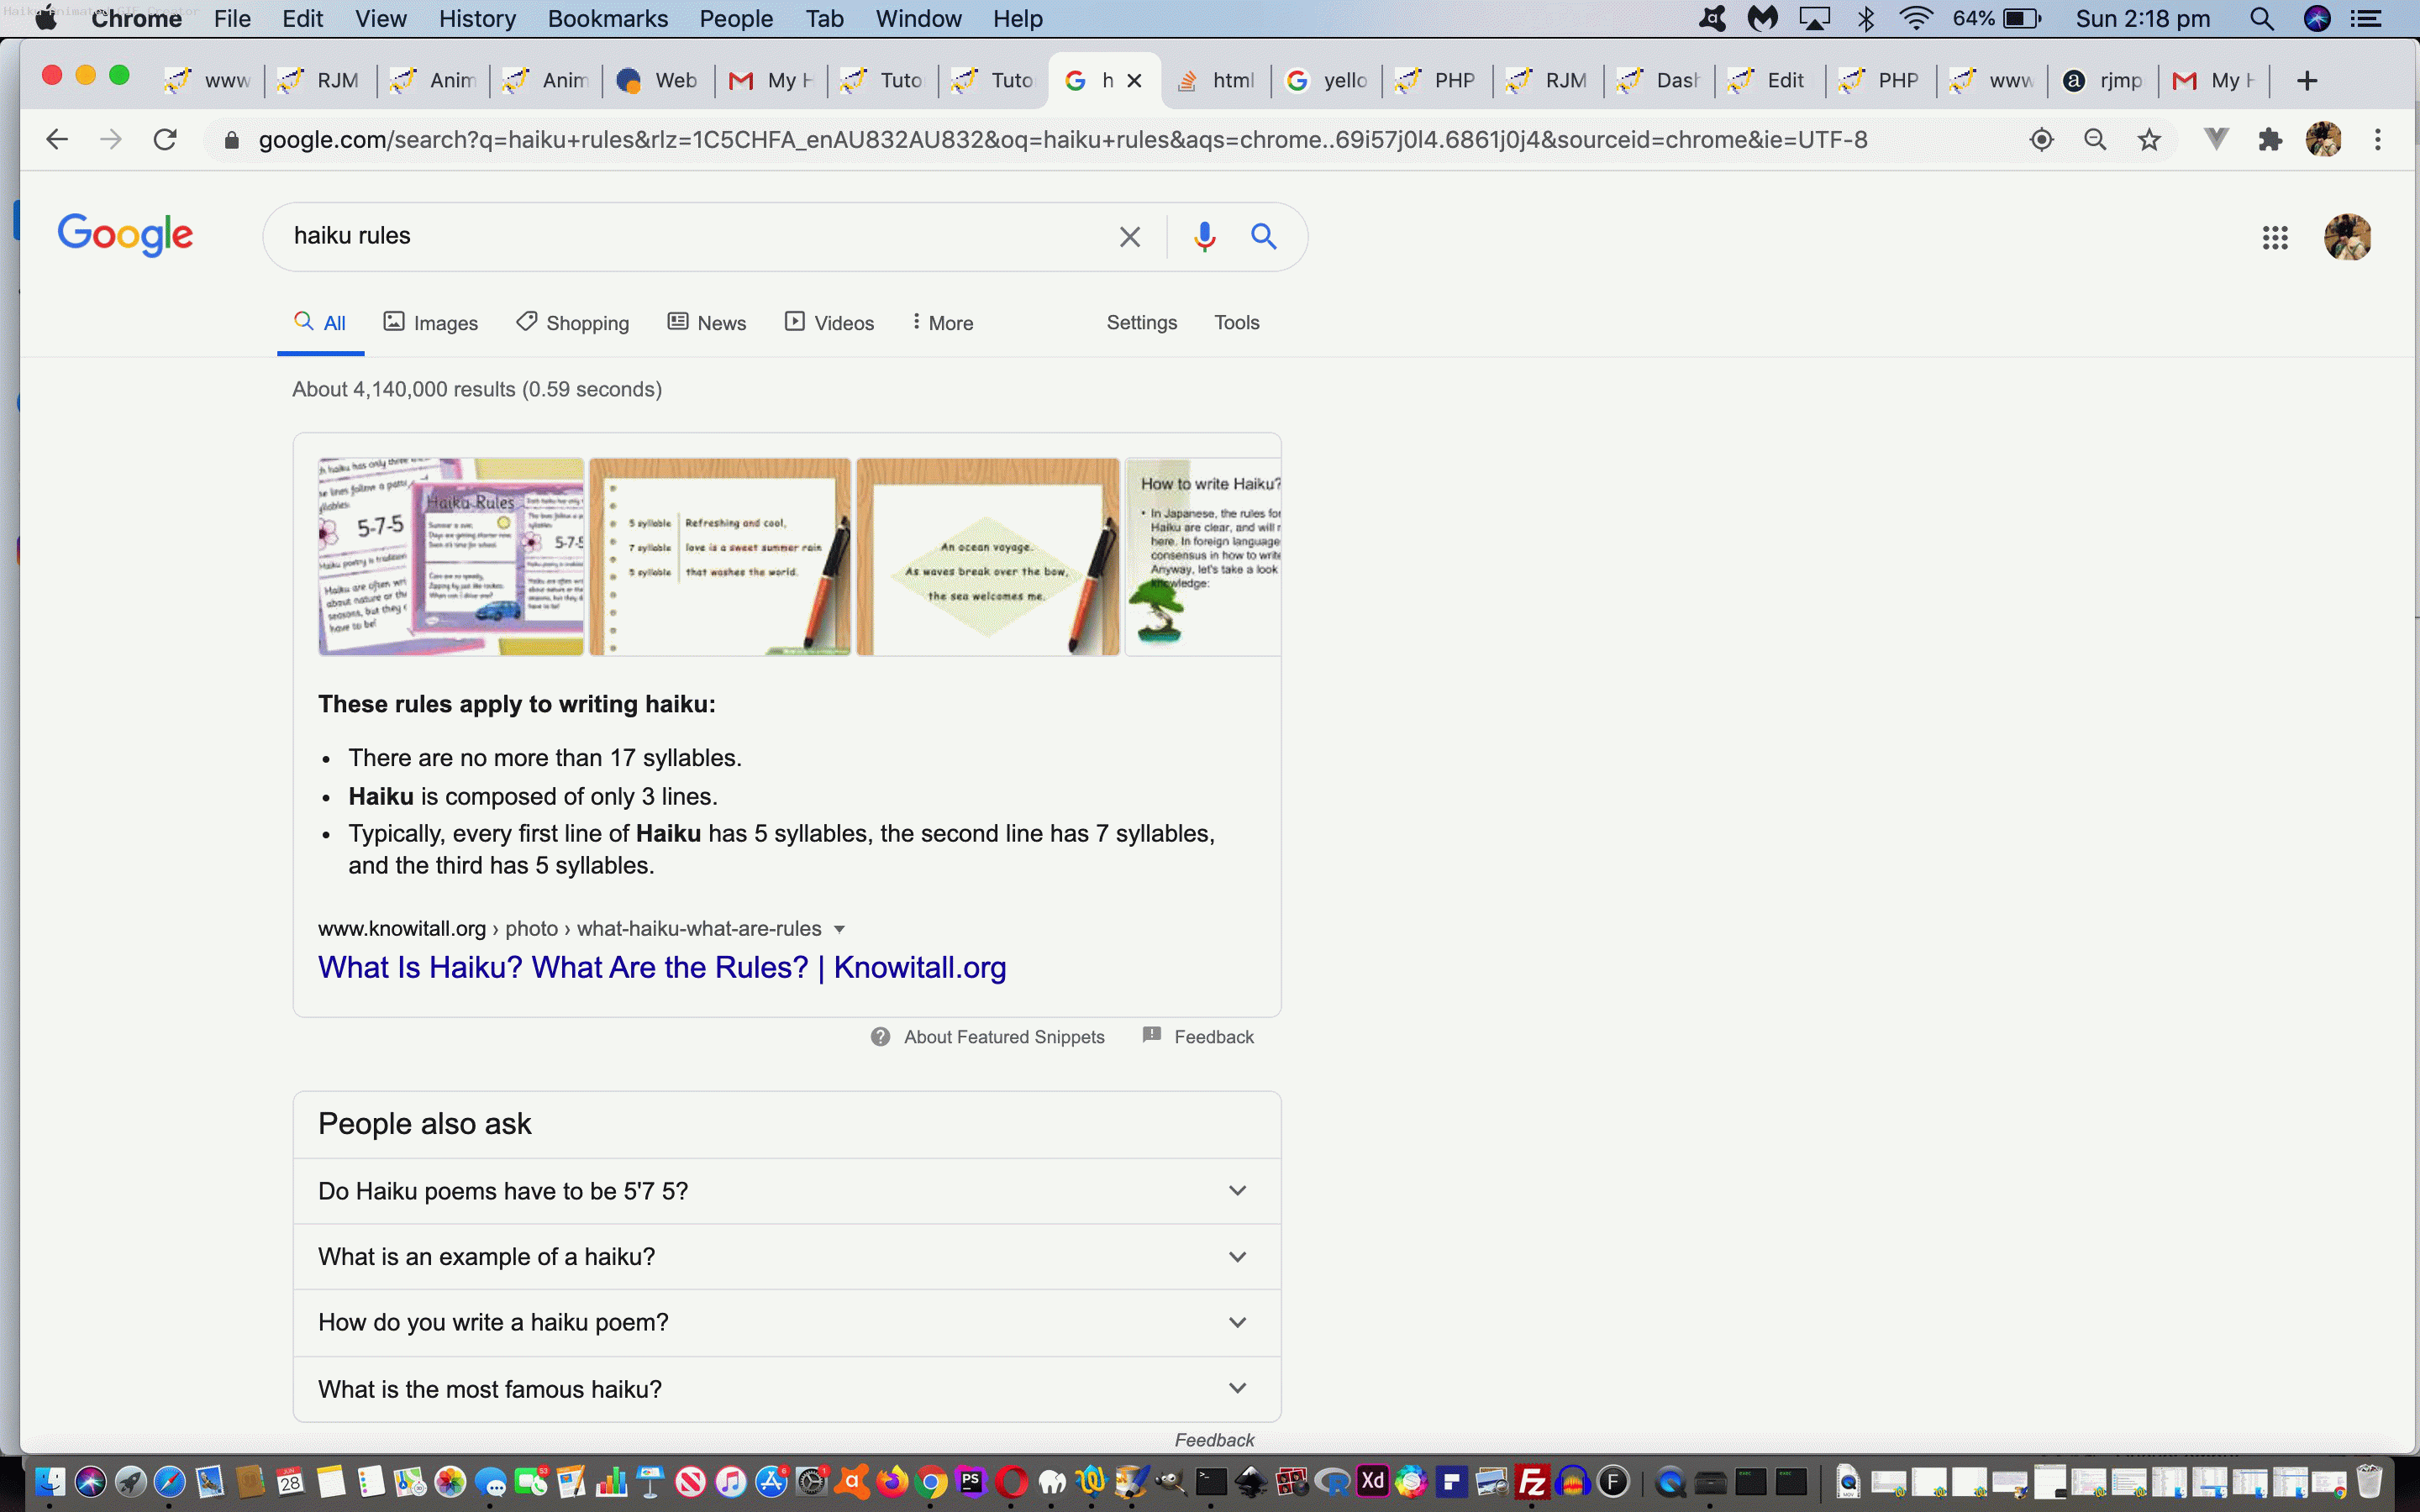
Task: Open the Haiku Rules 5-7-5 thumbnail
Action: click(x=451, y=557)
